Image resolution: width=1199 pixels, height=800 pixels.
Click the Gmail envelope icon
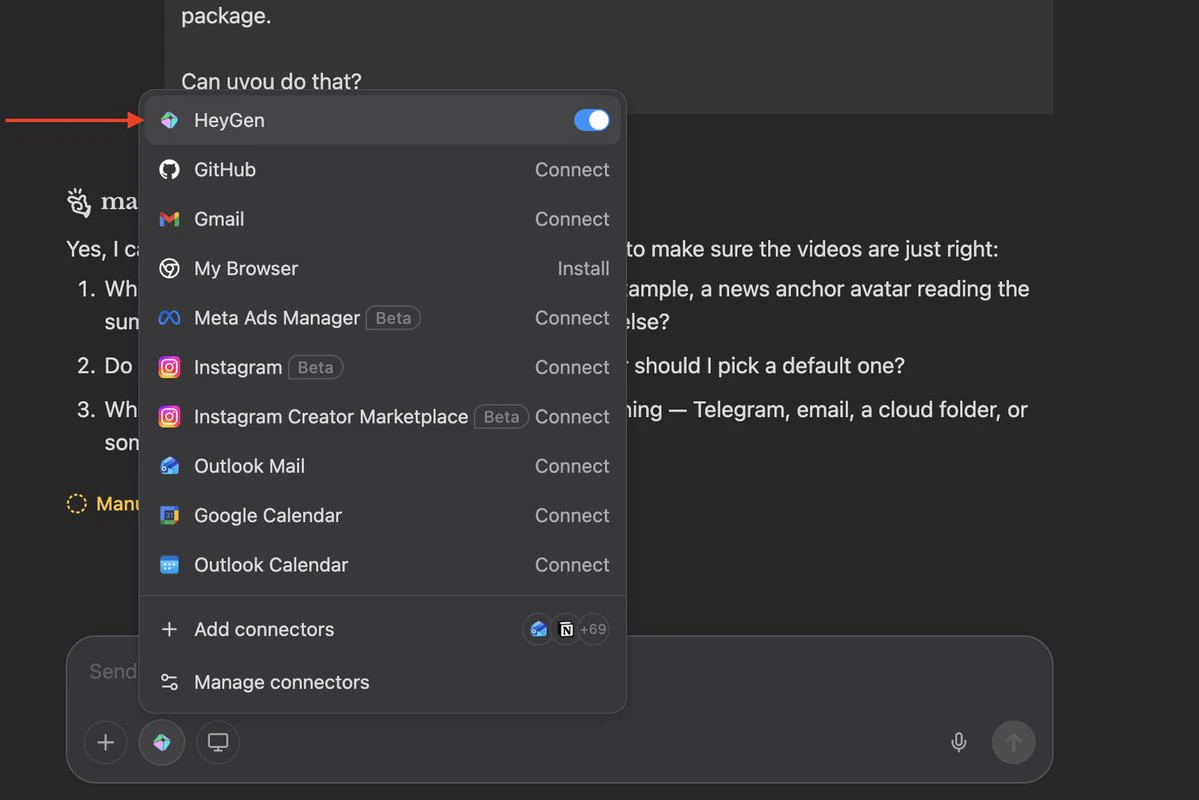[169, 220]
